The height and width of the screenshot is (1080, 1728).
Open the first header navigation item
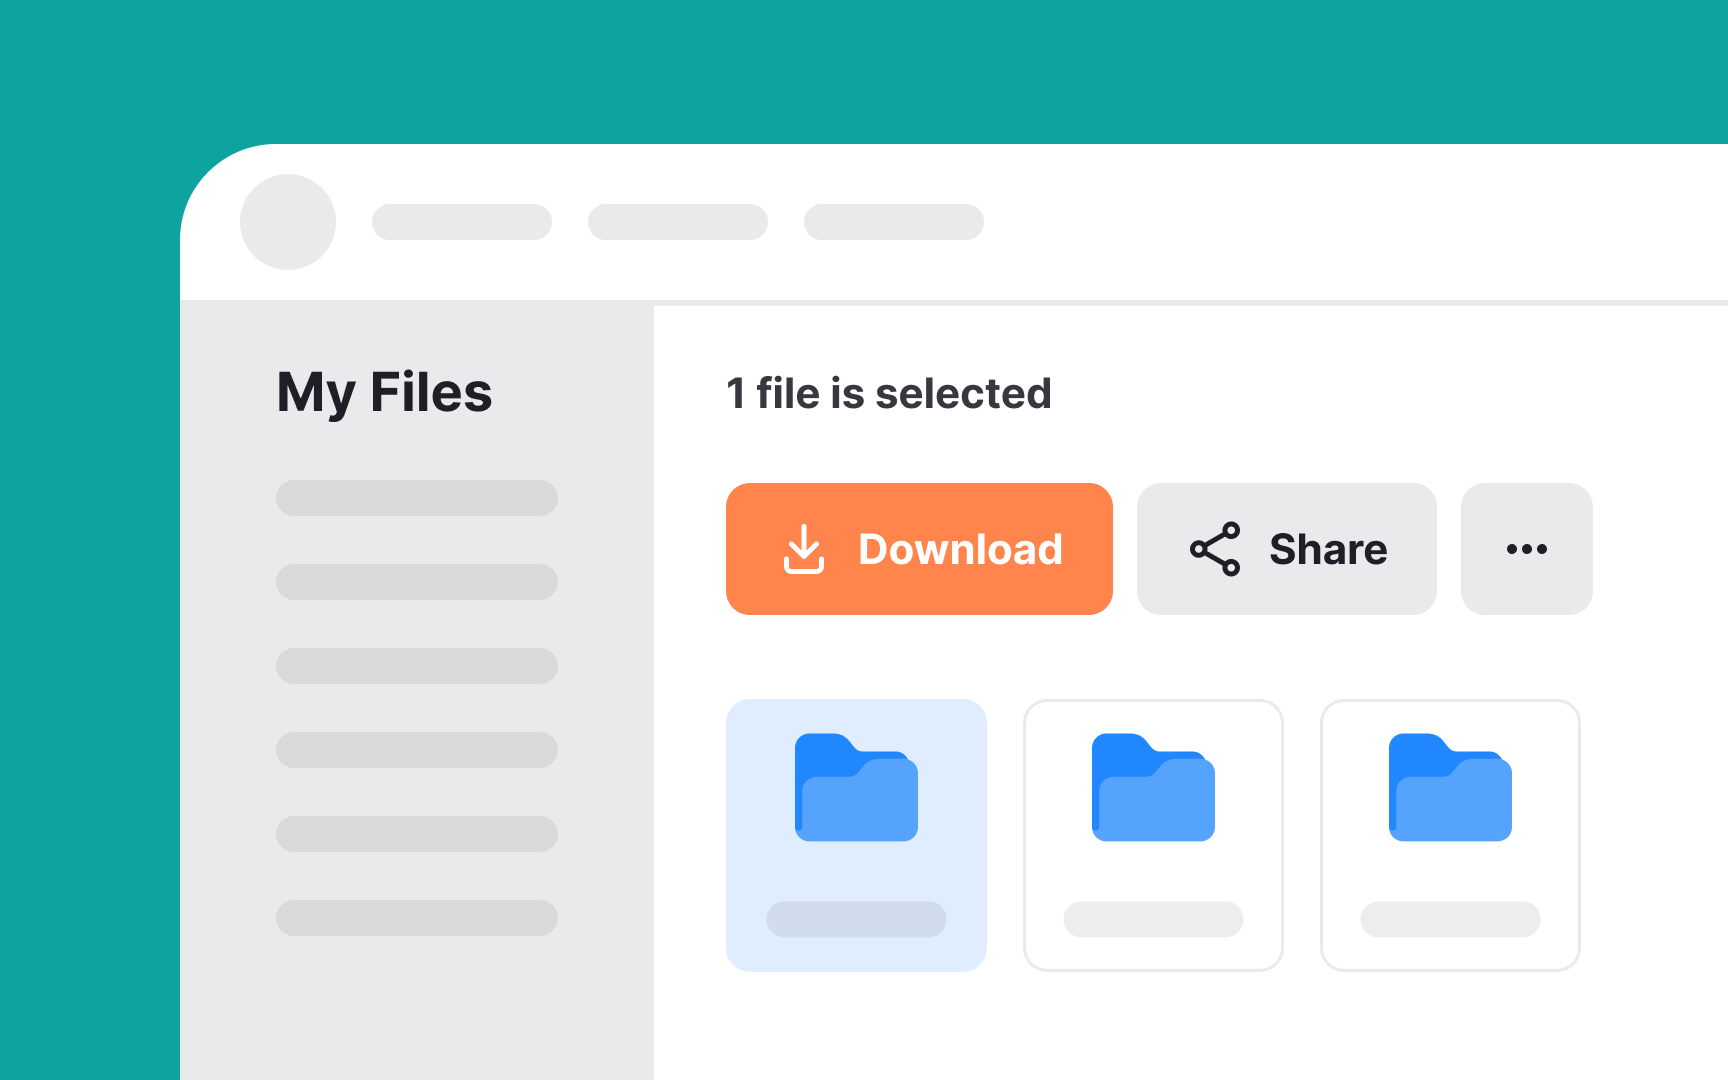click(462, 222)
